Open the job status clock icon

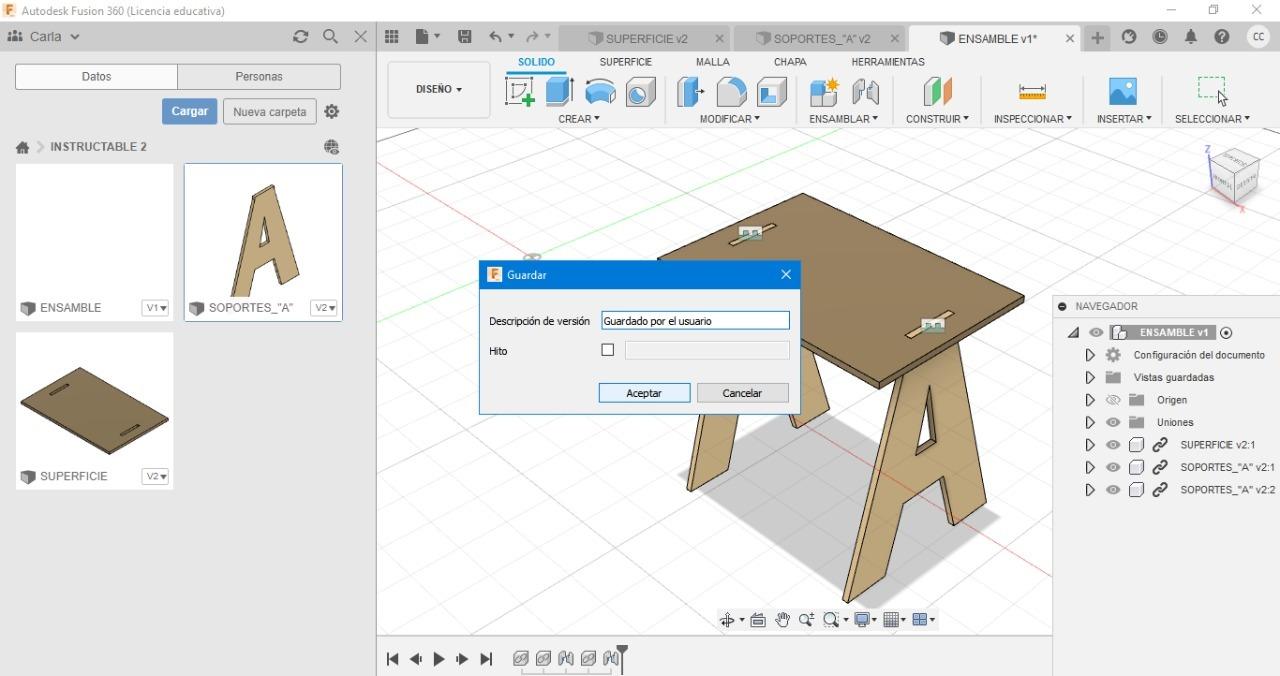(1160, 37)
